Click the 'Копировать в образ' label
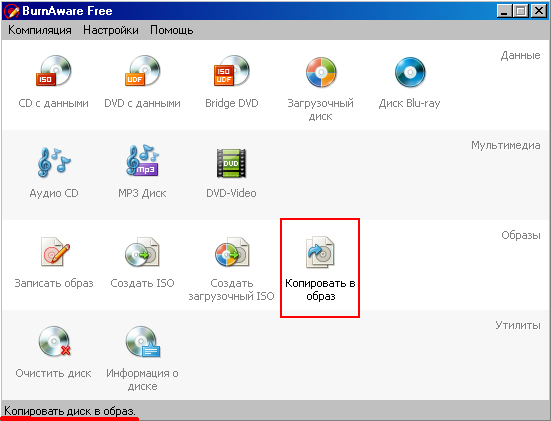551x421 pixels. pos(320,290)
